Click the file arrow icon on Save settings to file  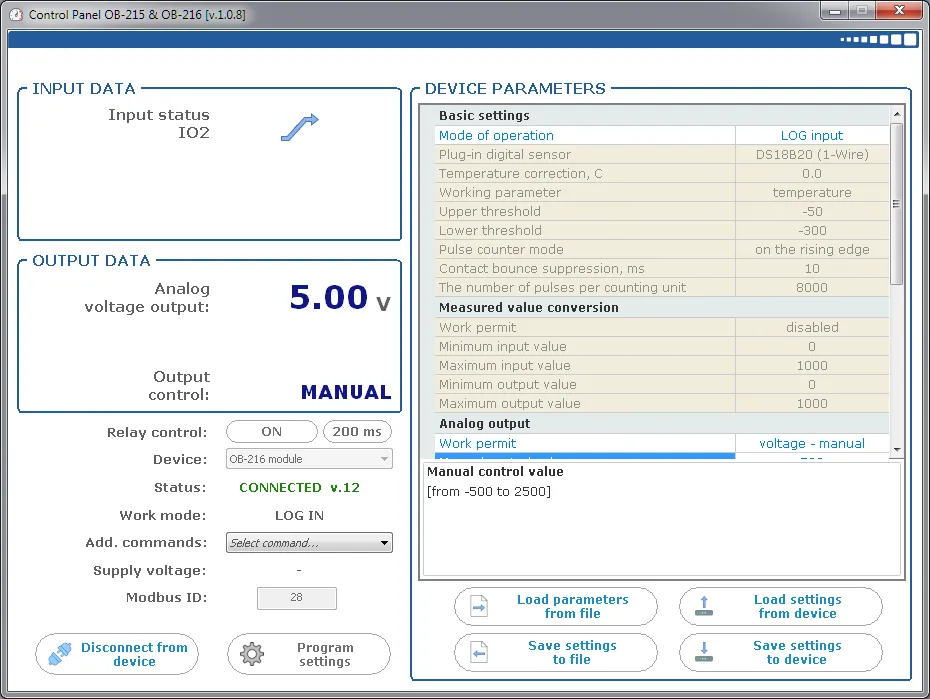pyautogui.click(x=479, y=652)
